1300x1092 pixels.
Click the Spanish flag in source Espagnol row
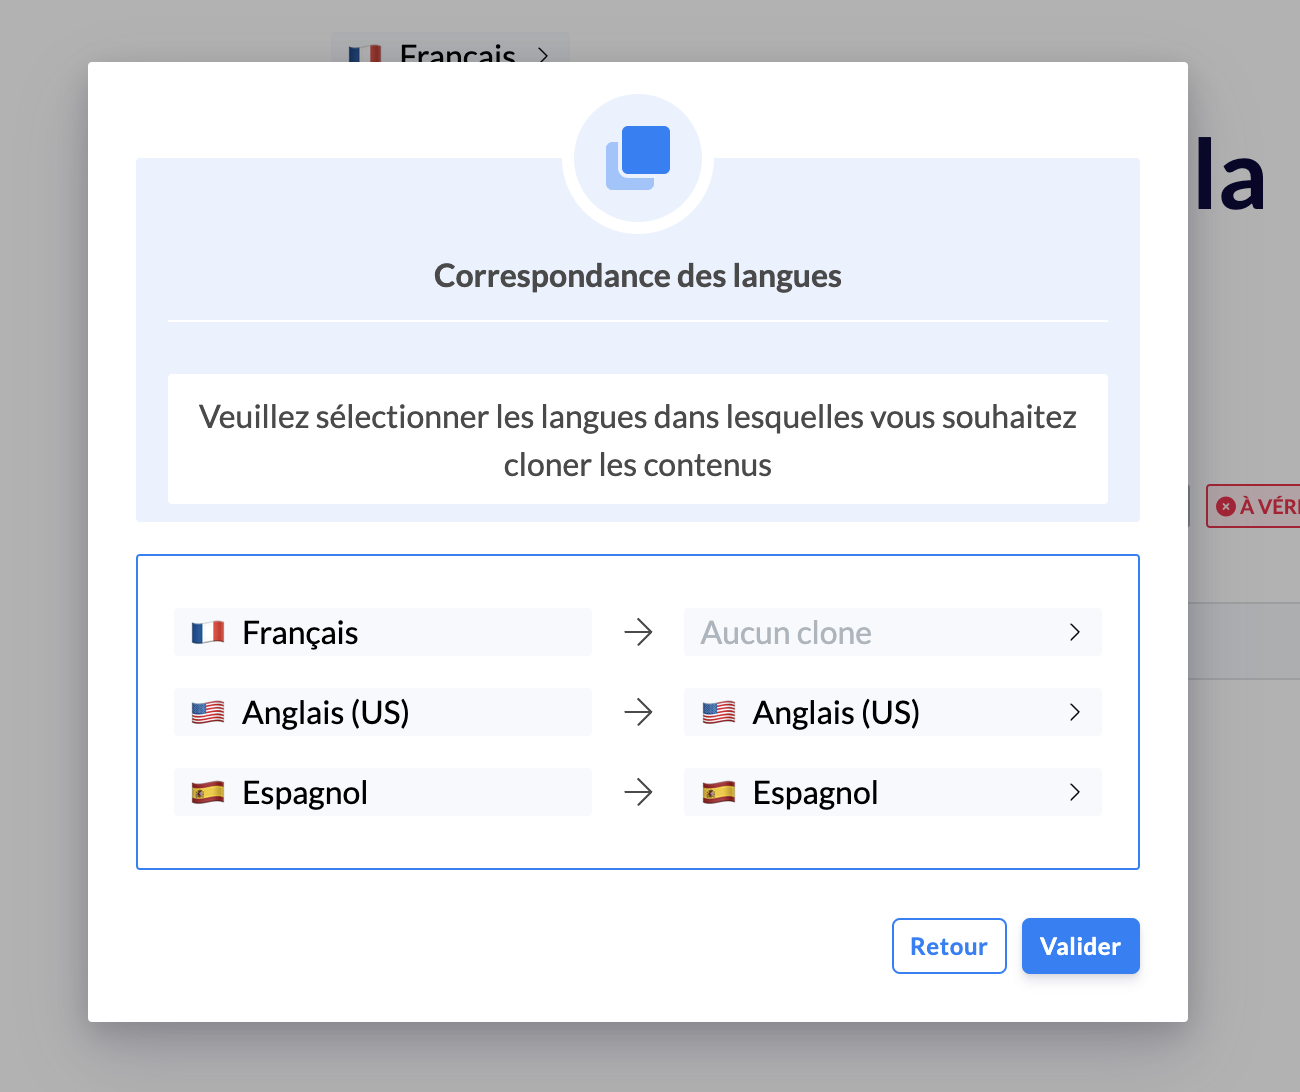(208, 793)
